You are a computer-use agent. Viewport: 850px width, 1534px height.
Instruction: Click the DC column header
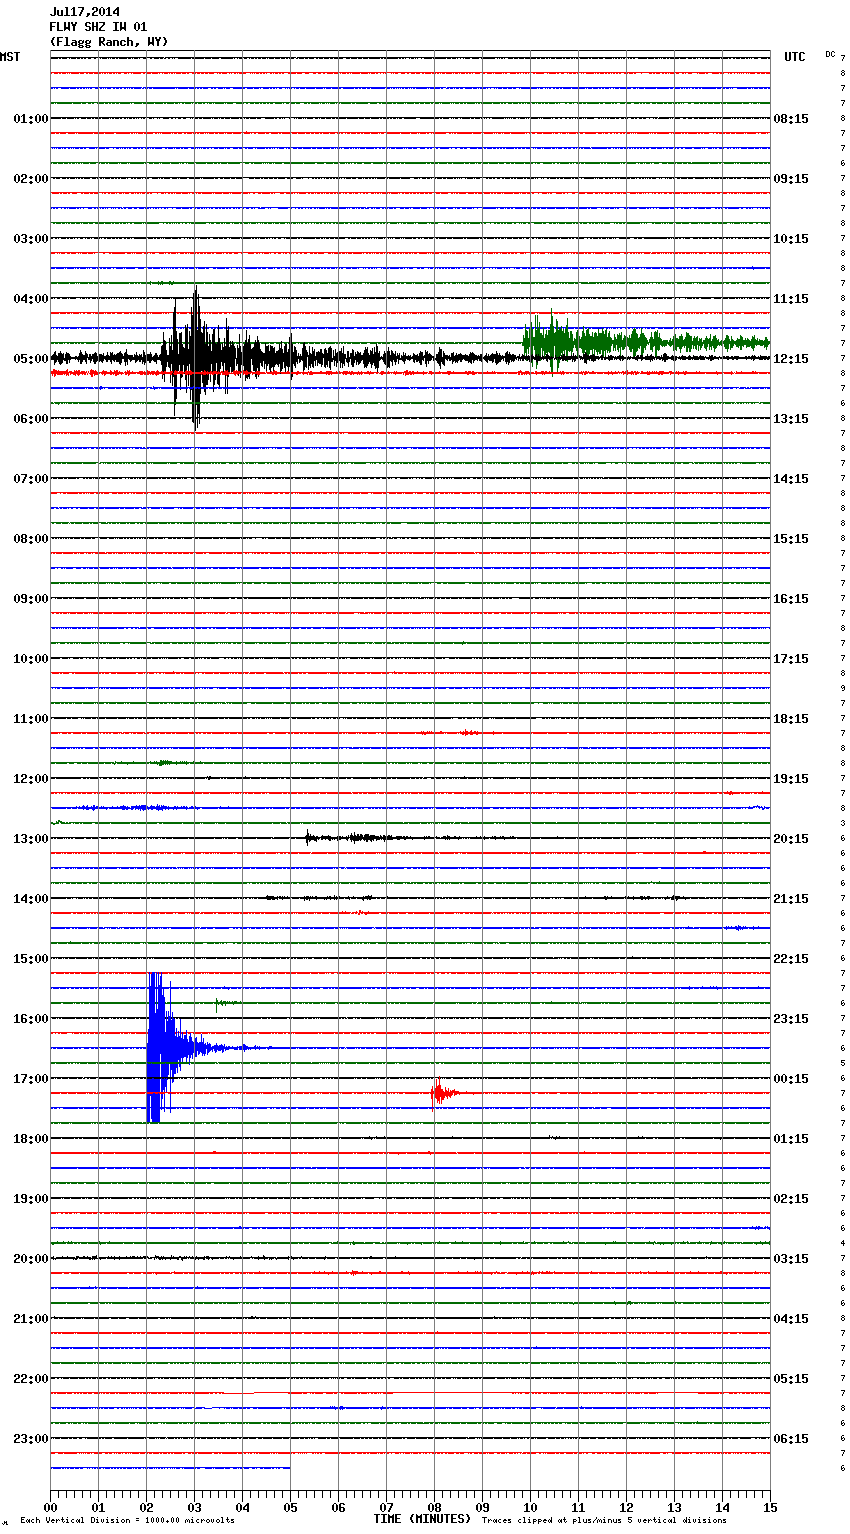click(x=830, y=54)
